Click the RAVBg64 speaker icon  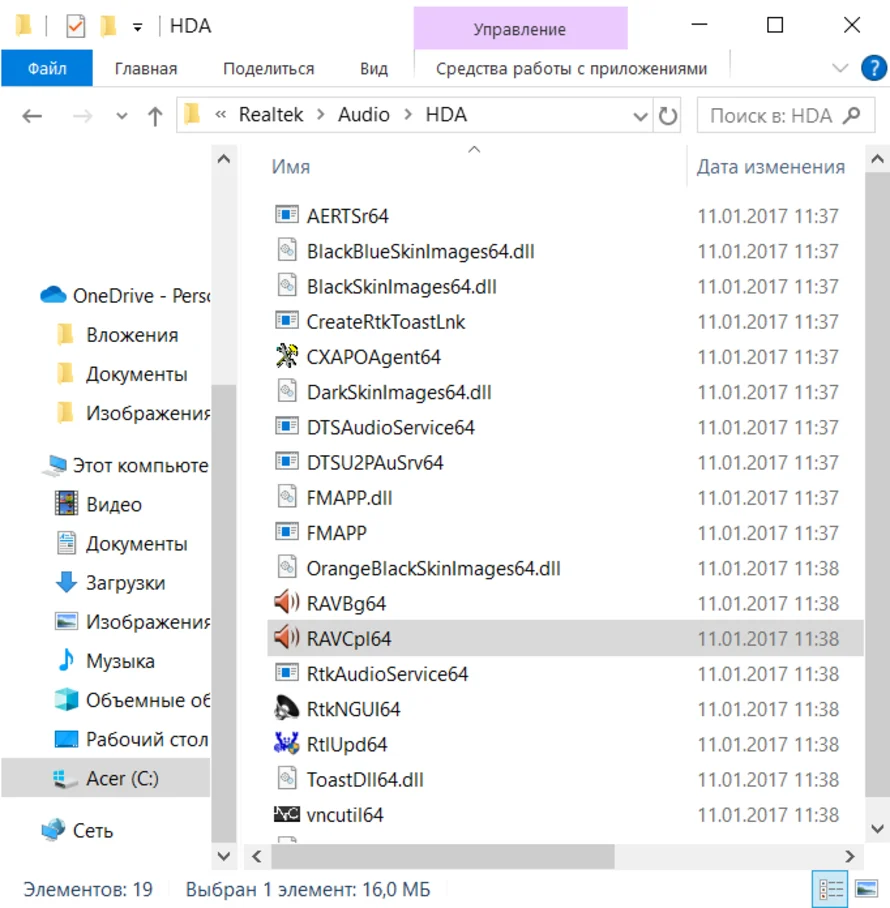(x=287, y=603)
